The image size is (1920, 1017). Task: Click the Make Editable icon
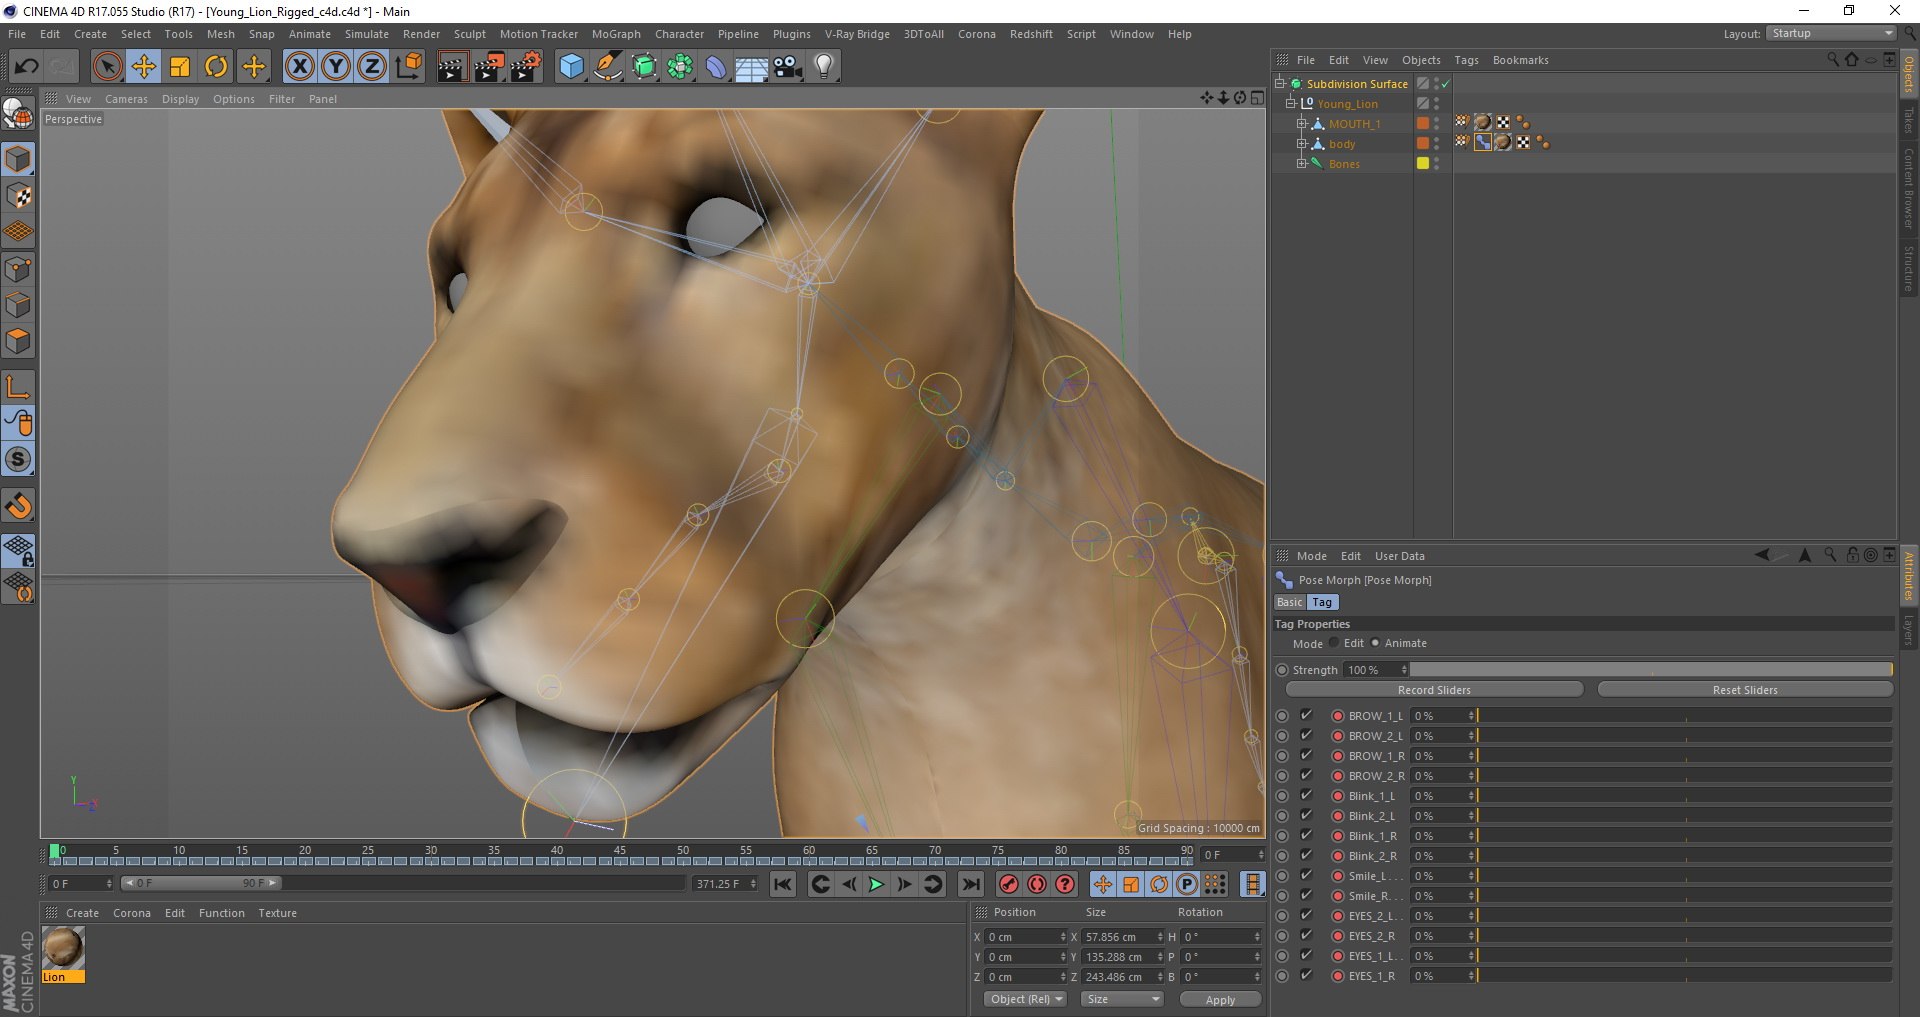(18, 115)
